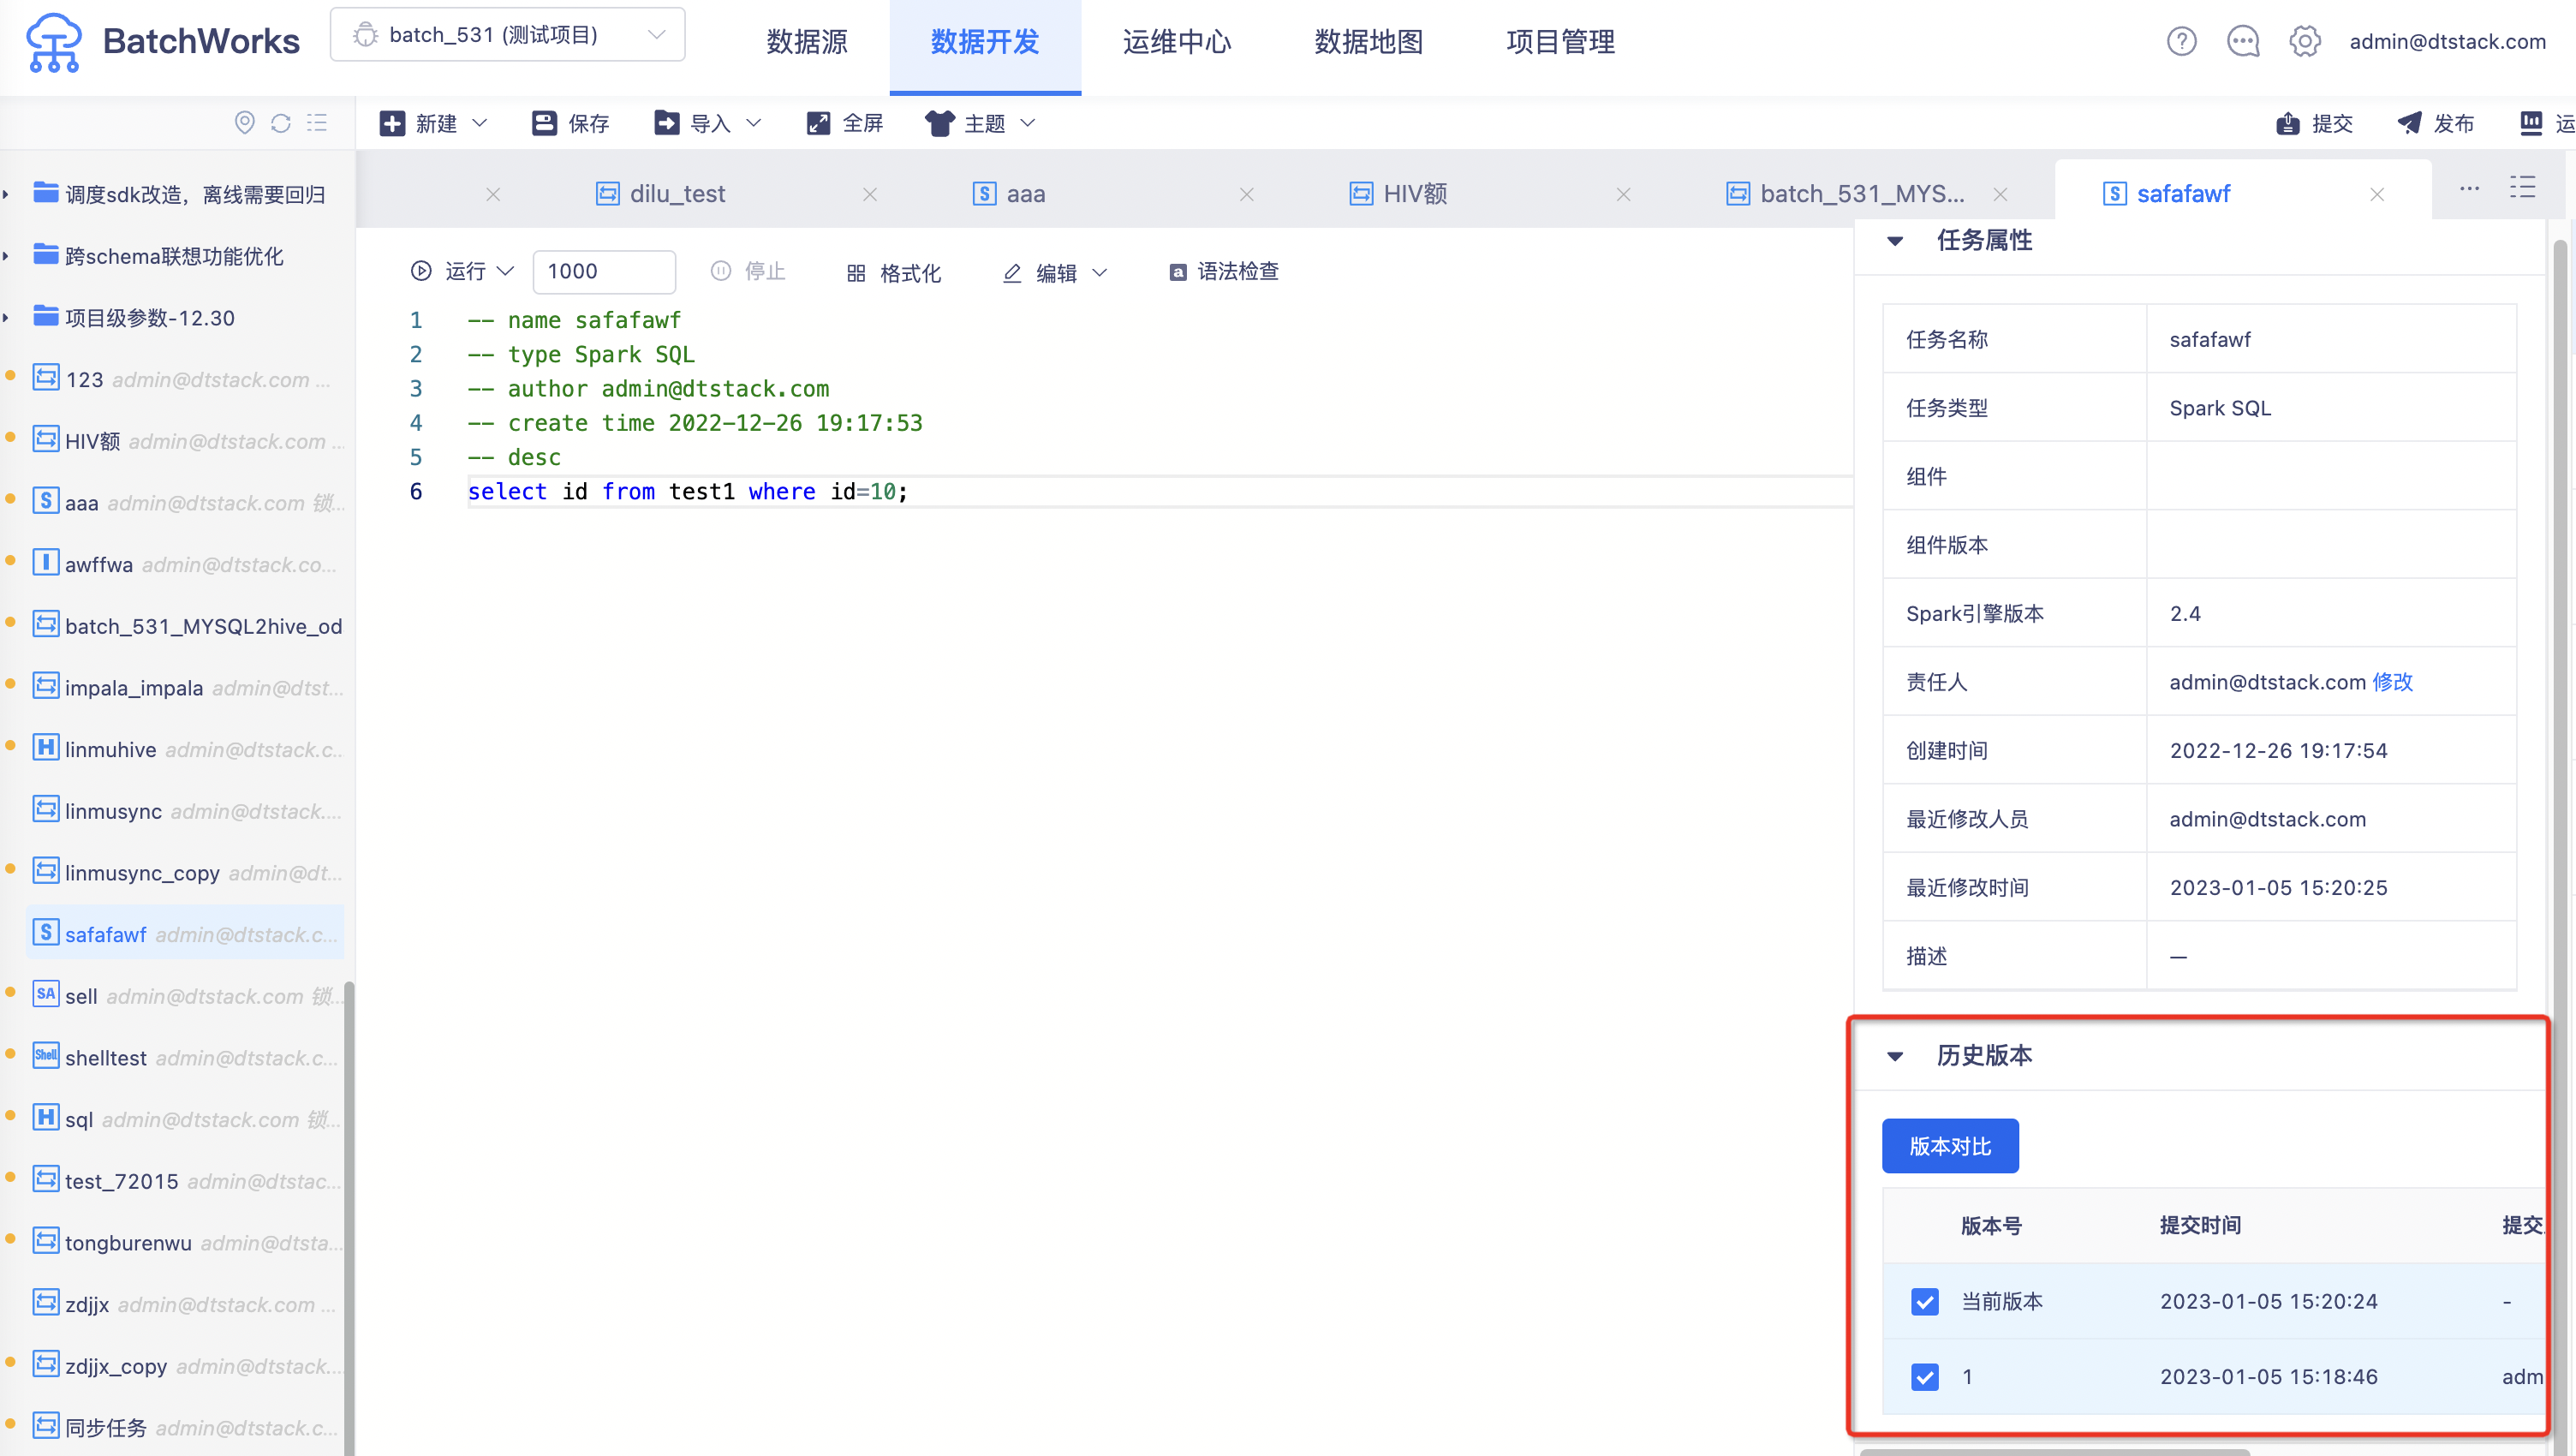Open the 123 task in tree
The image size is (2576, 1456).
coord(188,379)
